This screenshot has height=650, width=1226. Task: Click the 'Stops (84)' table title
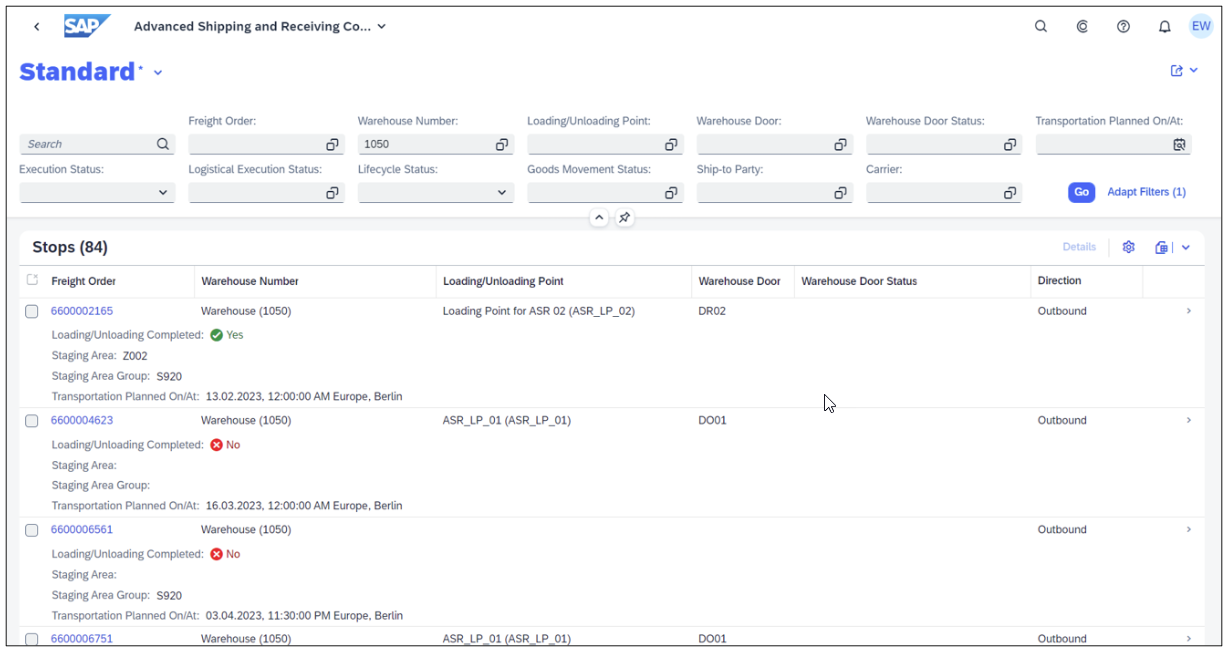[x=70, y=247]
